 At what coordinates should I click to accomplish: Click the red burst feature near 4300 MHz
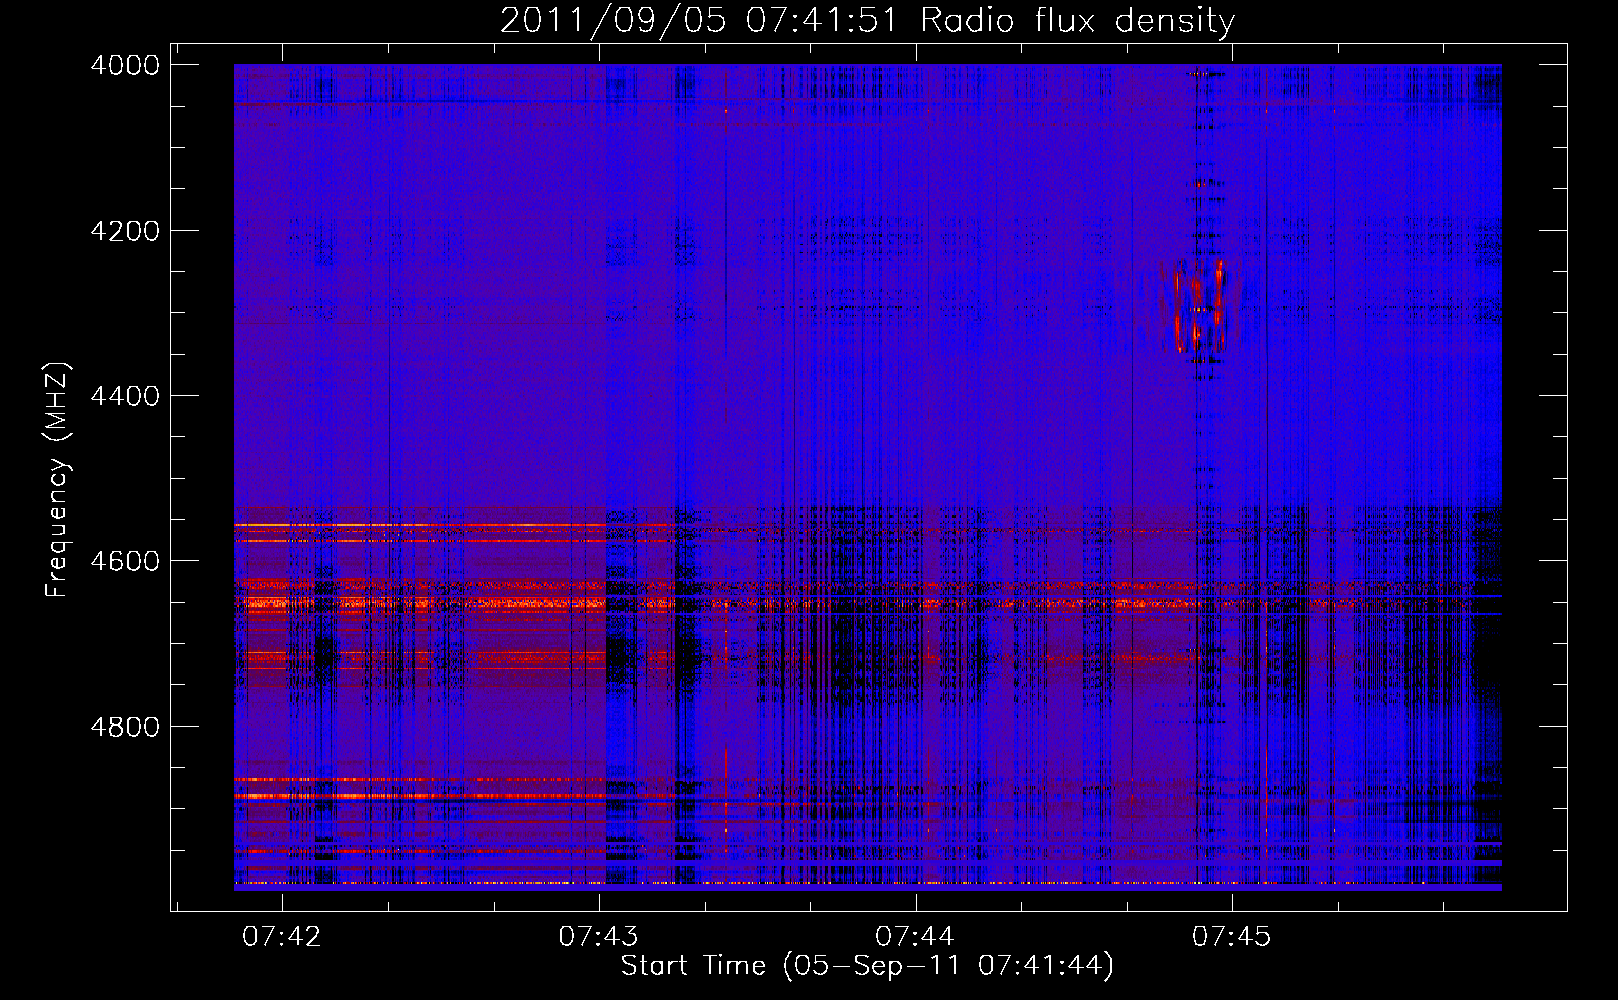click(x=1198, y=306)
